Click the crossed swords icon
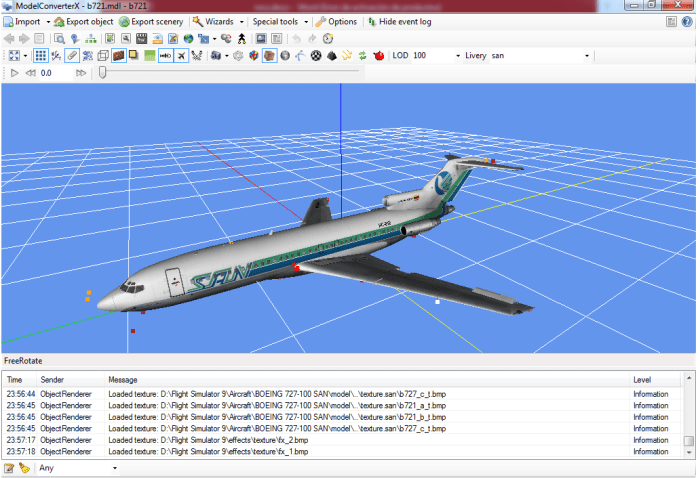The image size is (700, 478). coord(197,56)
